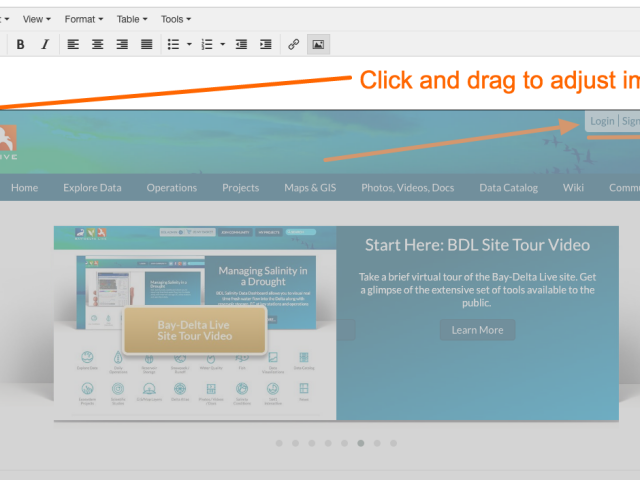Open the Format menu

tap(84, 19)
